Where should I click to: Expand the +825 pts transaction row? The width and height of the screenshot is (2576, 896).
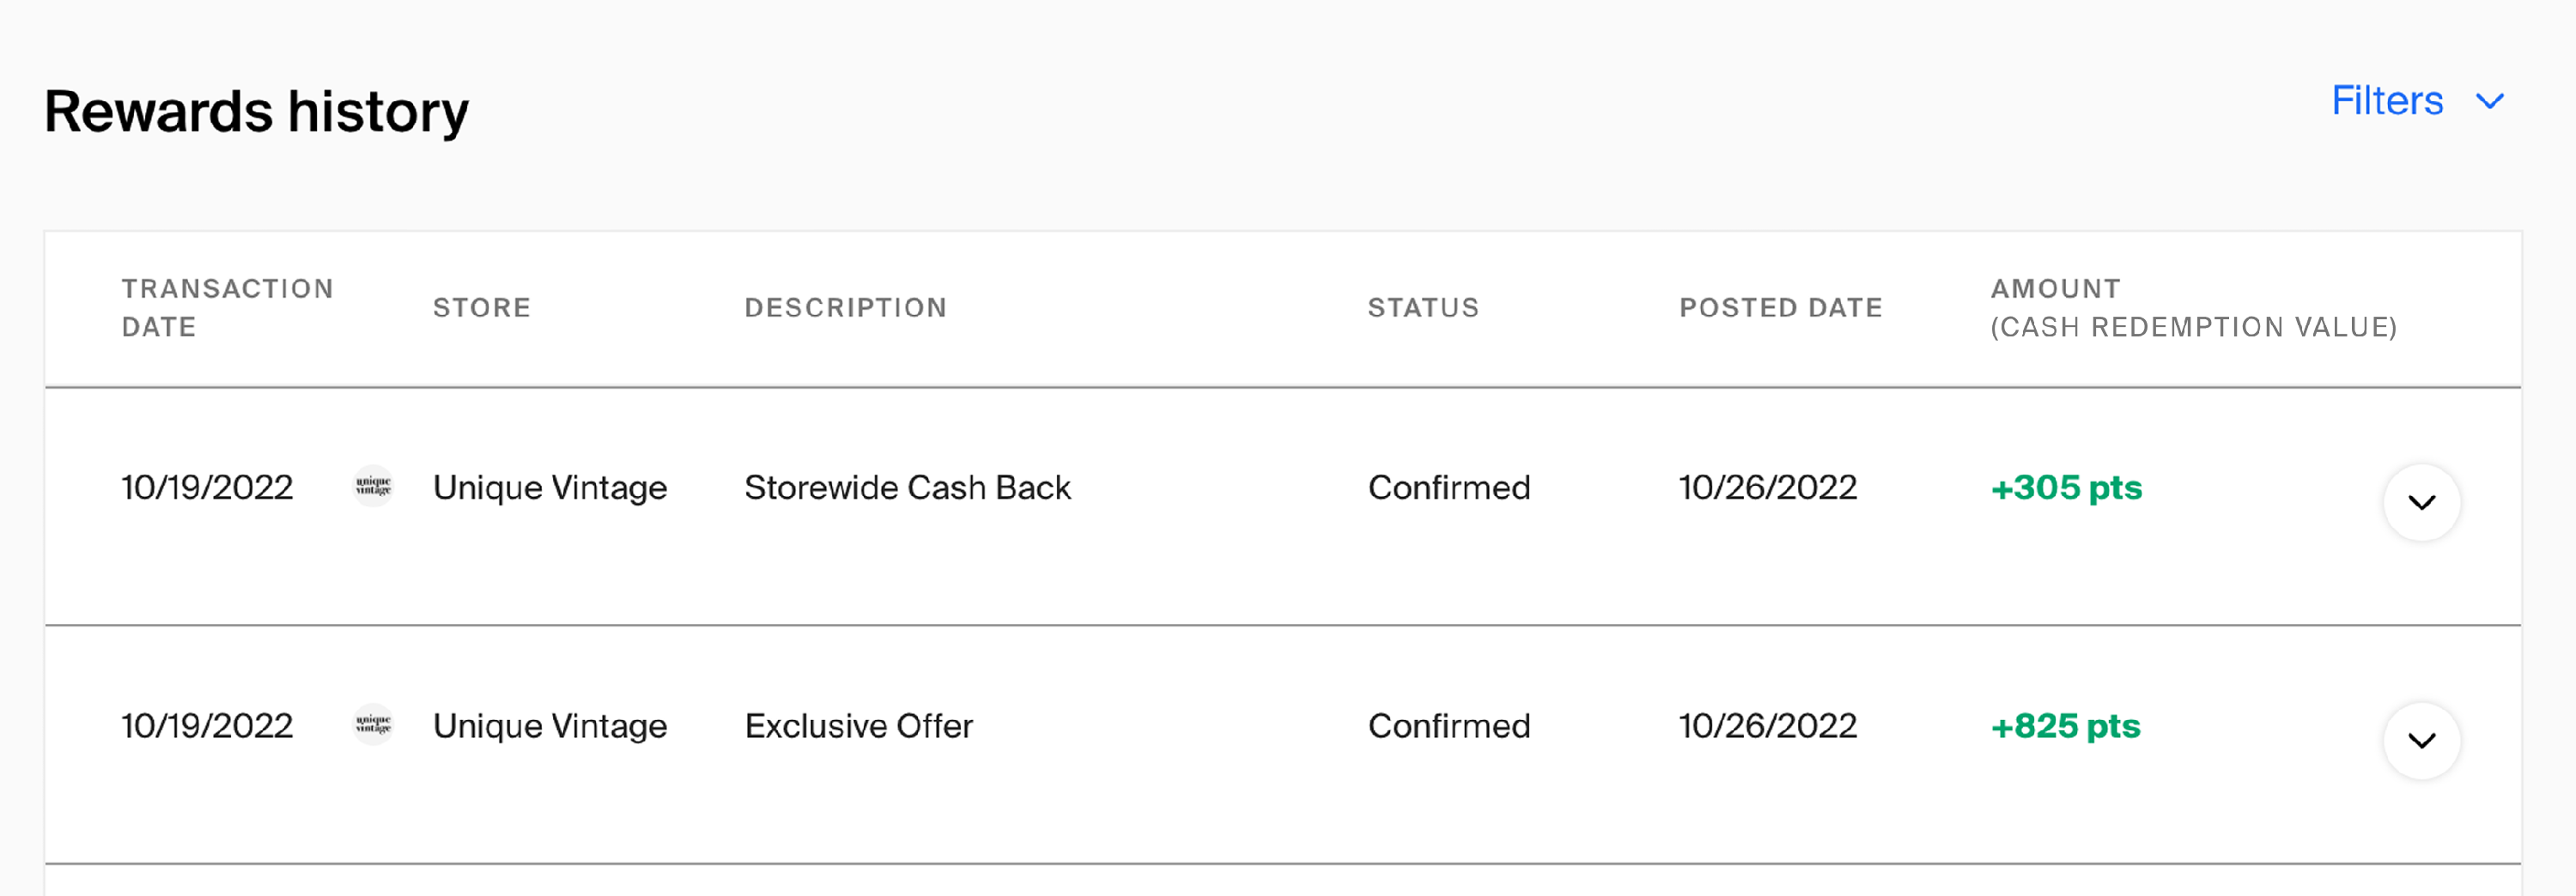[x=2421, y=740]
